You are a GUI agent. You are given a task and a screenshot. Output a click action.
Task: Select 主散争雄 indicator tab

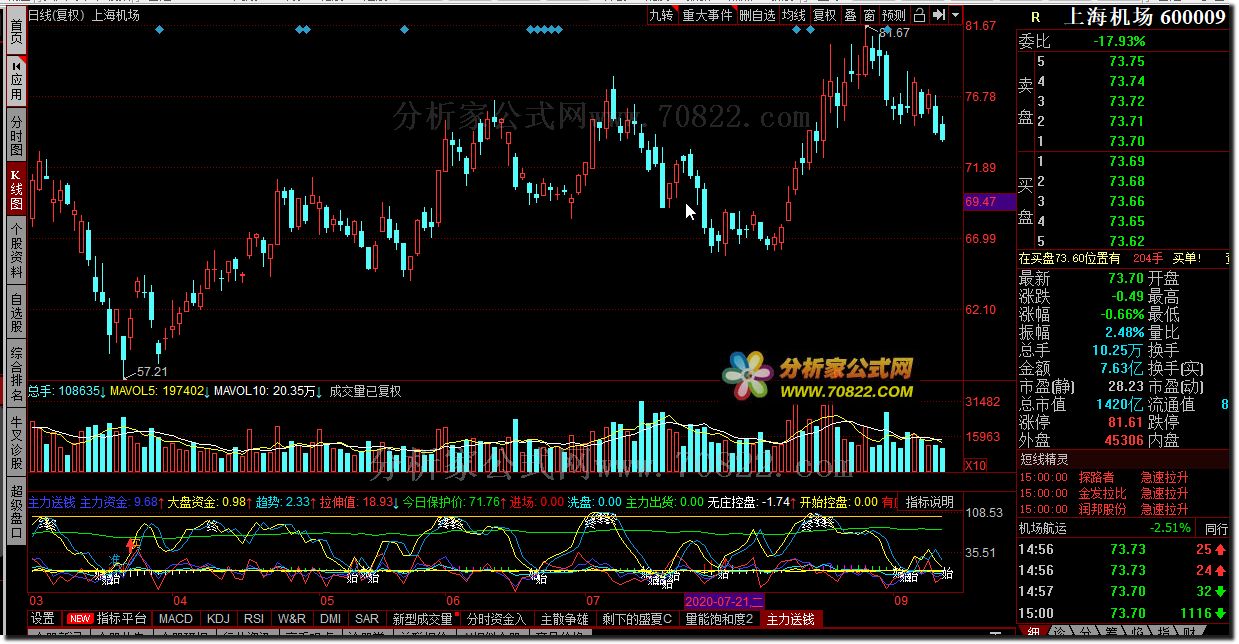564,619
